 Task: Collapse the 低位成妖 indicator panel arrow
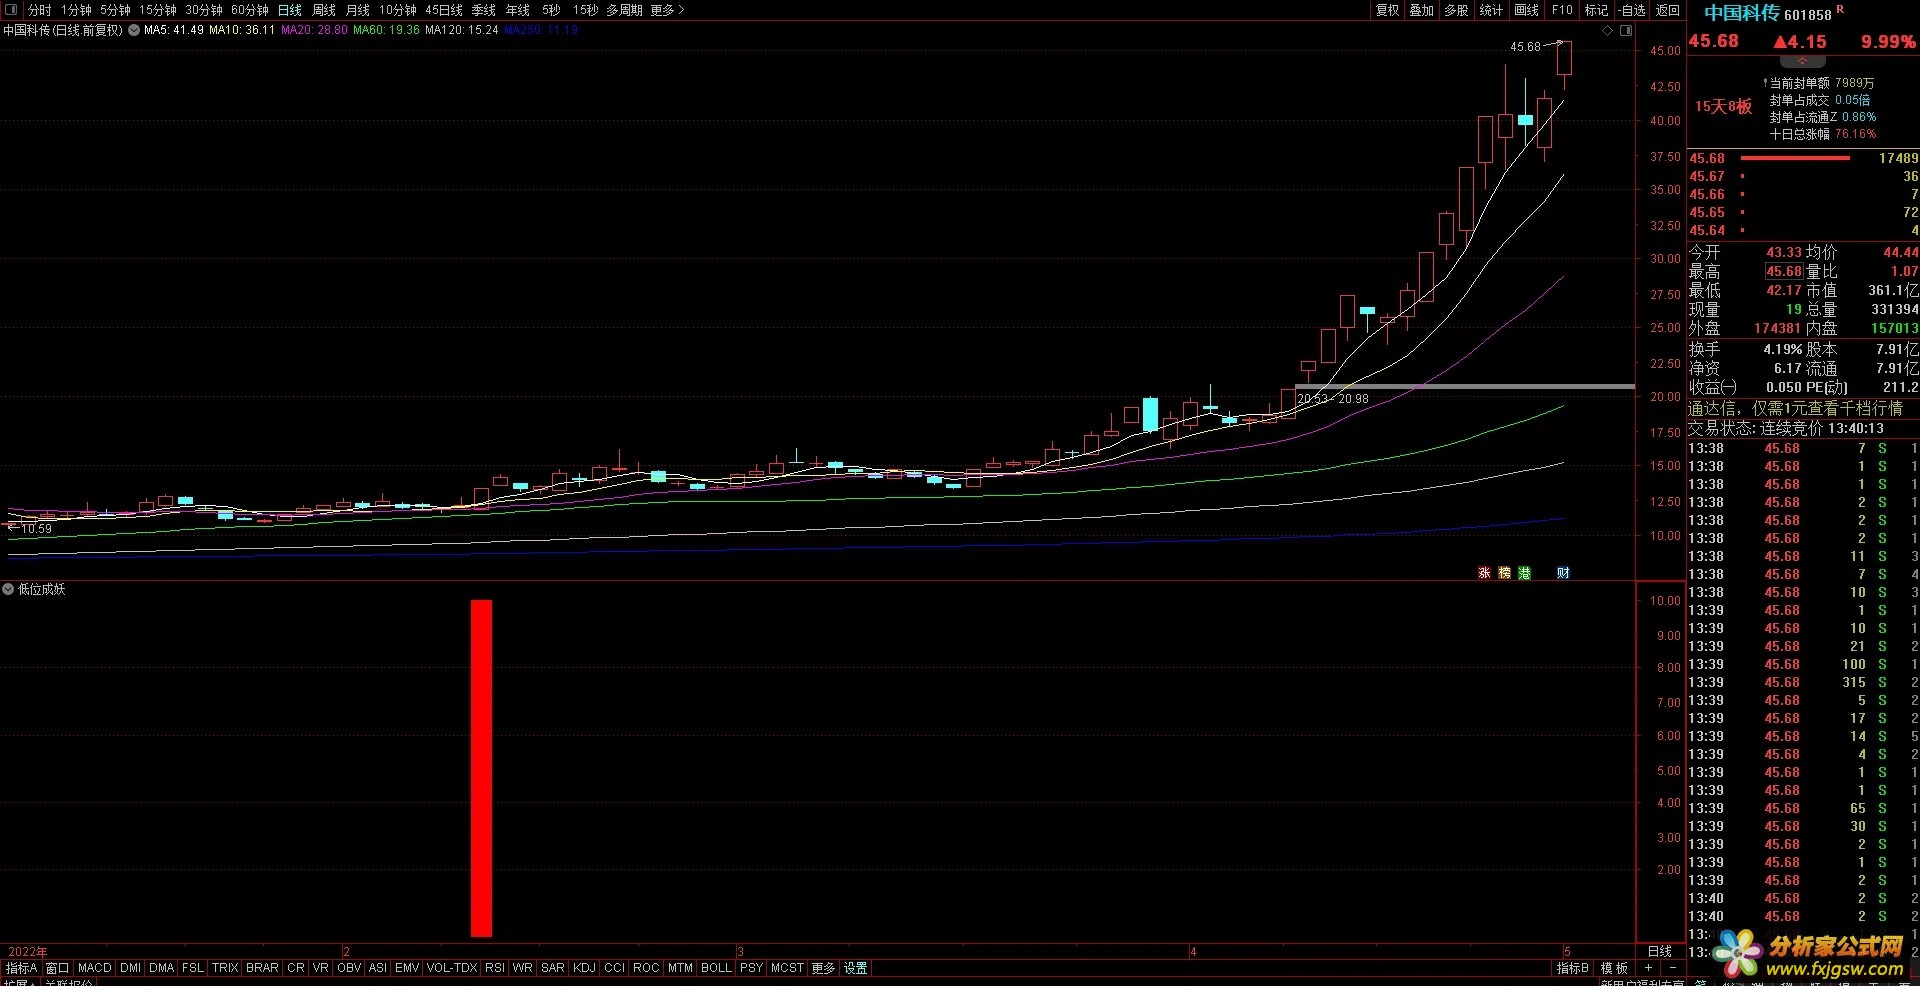click(x=8, y=589)
